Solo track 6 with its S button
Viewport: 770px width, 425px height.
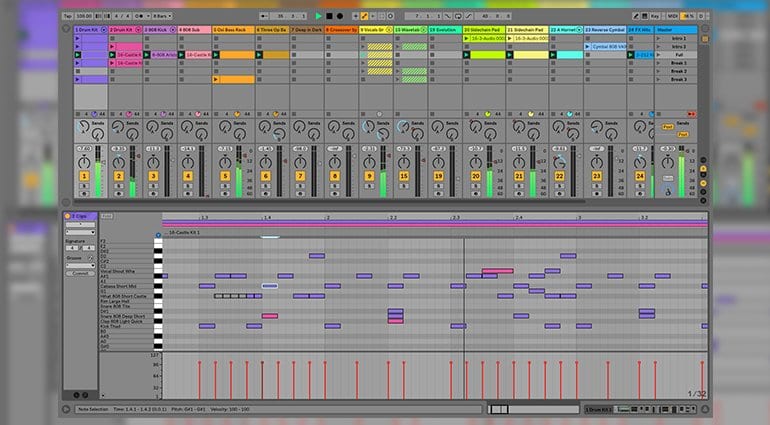click(x=266, y=186)
